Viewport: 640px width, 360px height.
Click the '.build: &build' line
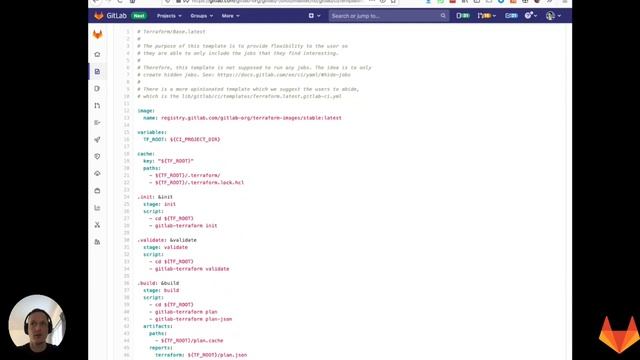pyautogui.click(x=158, y=283)
